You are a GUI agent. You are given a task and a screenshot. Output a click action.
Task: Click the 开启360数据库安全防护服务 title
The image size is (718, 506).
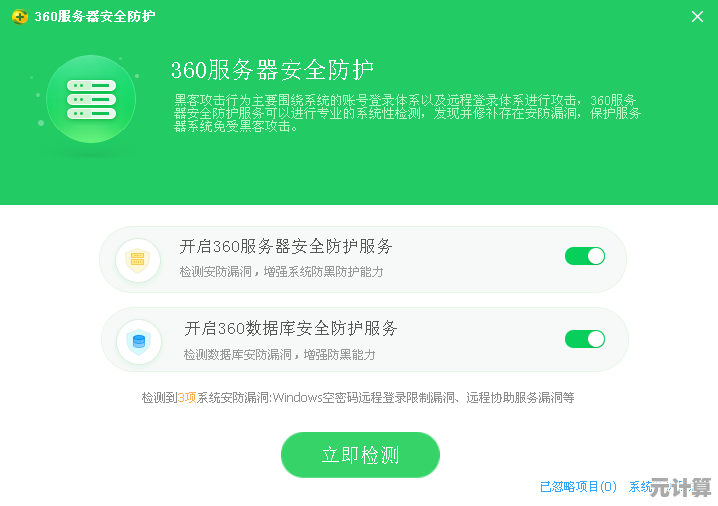coord(291,328)
